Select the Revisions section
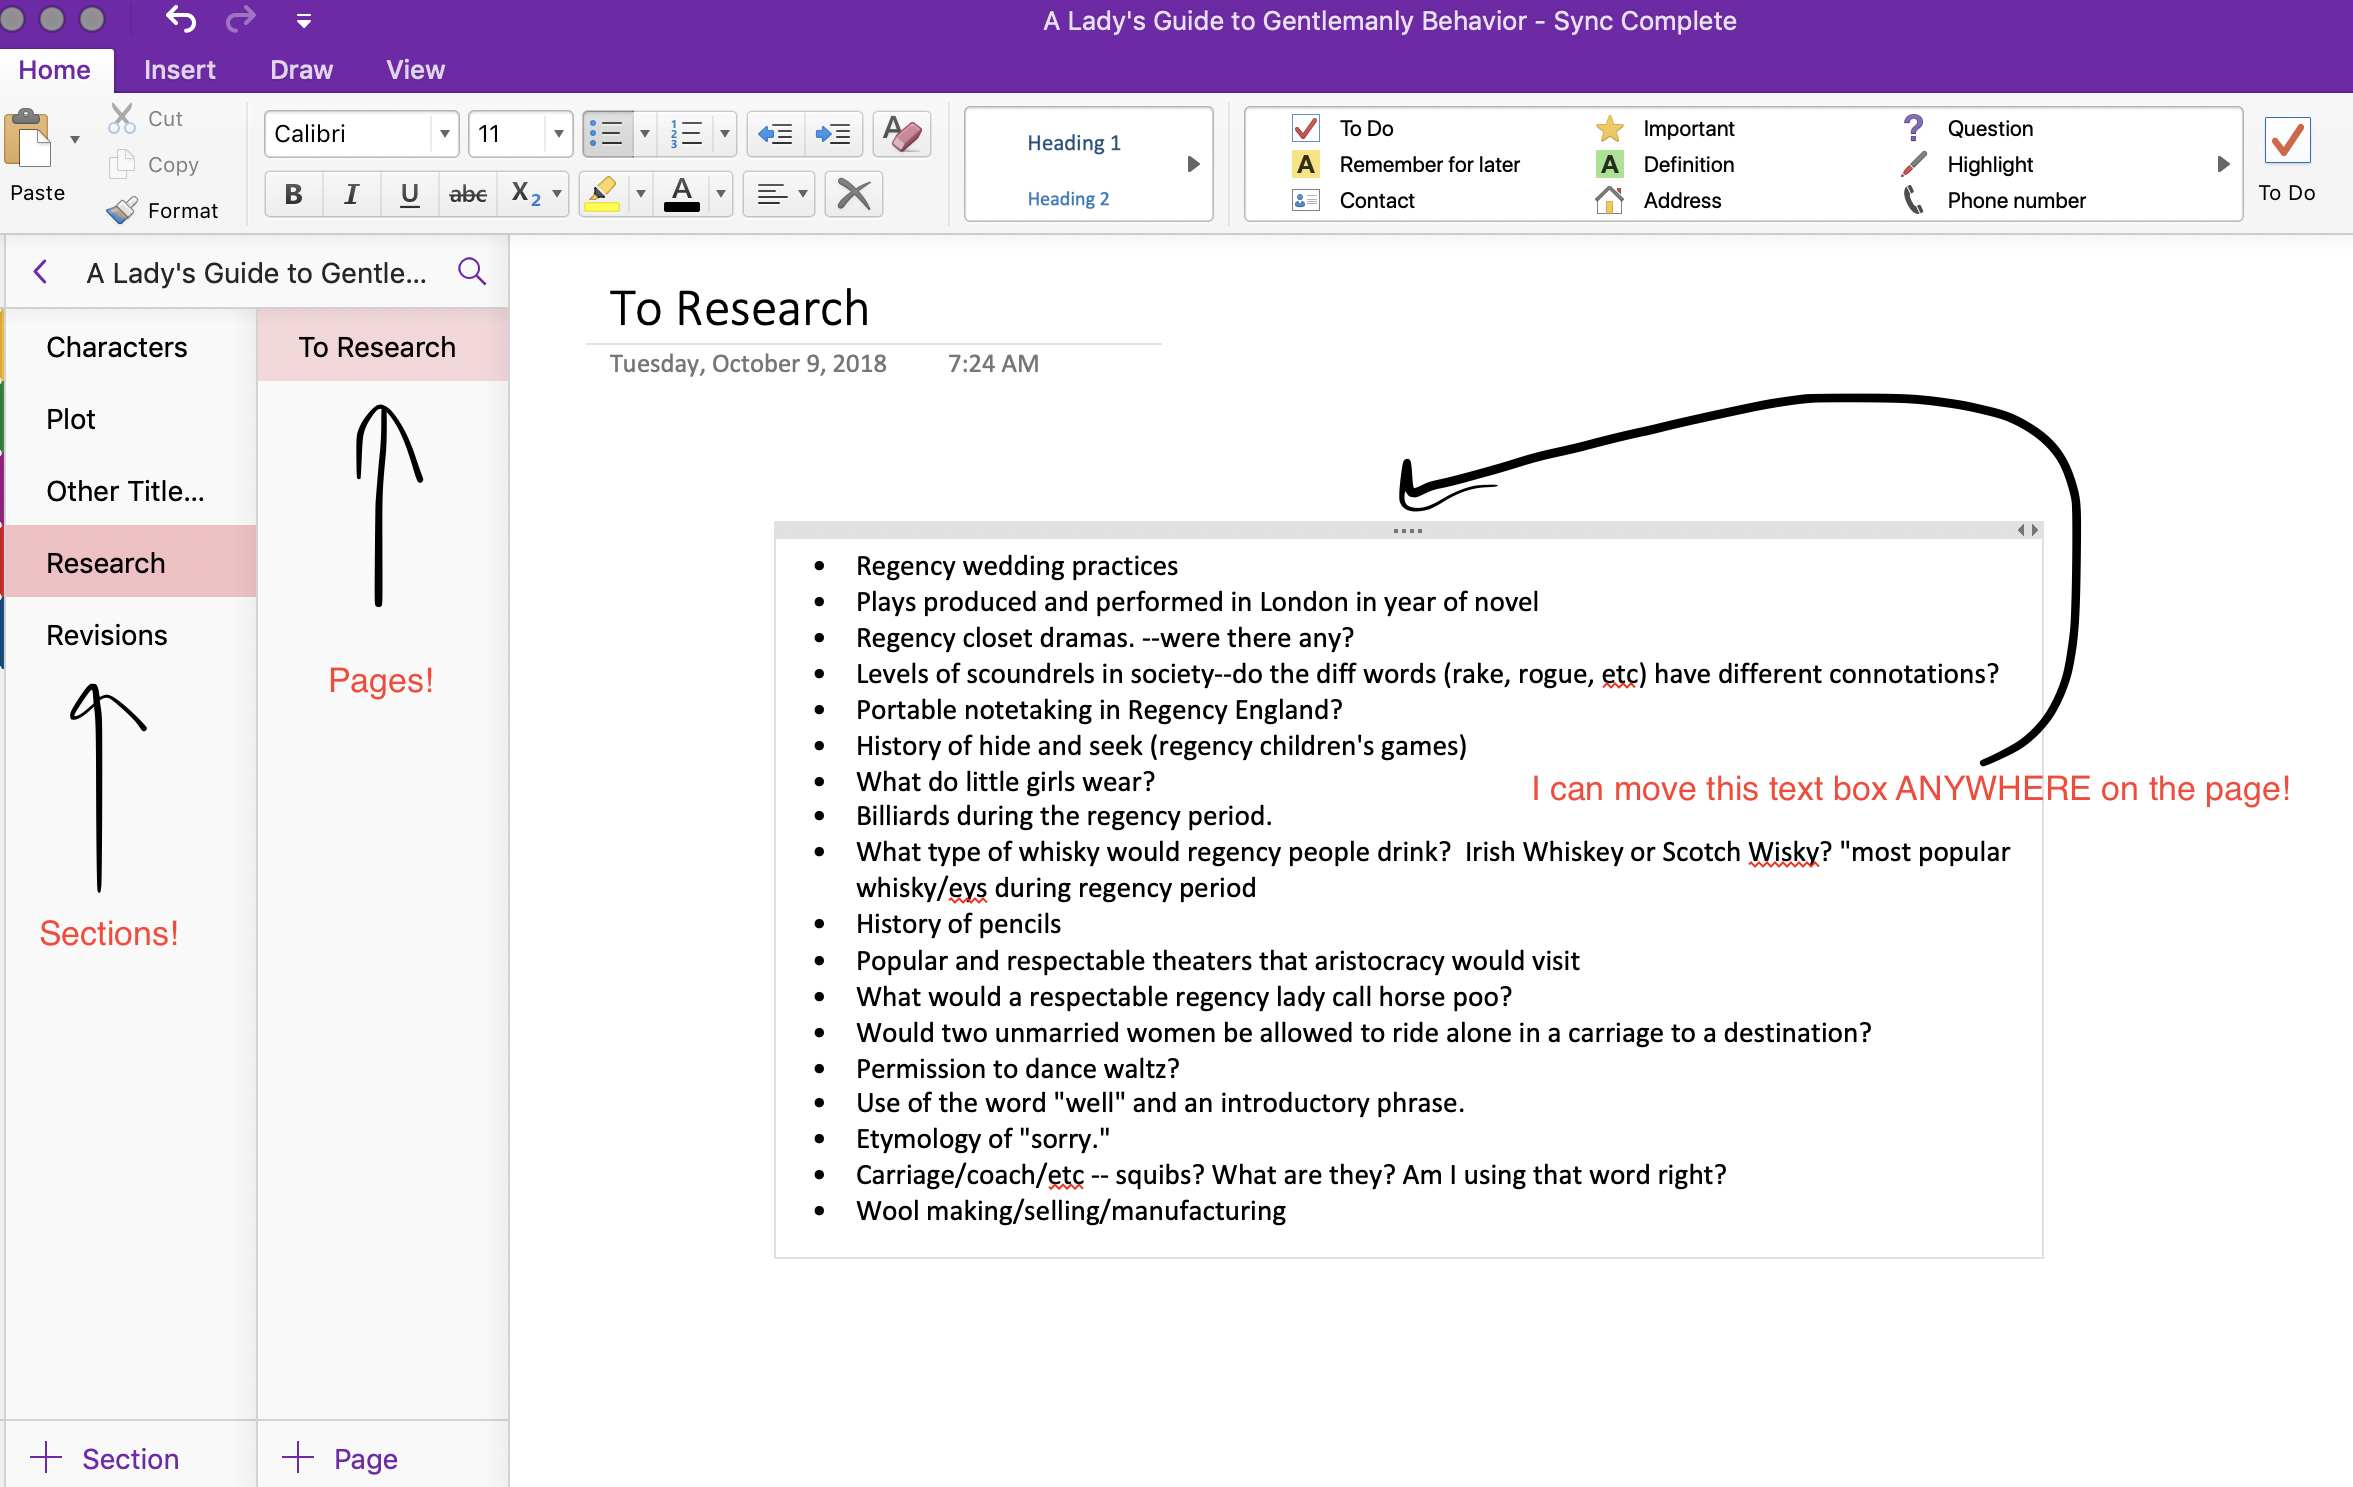2353x1487 pixels. (106, 634)
